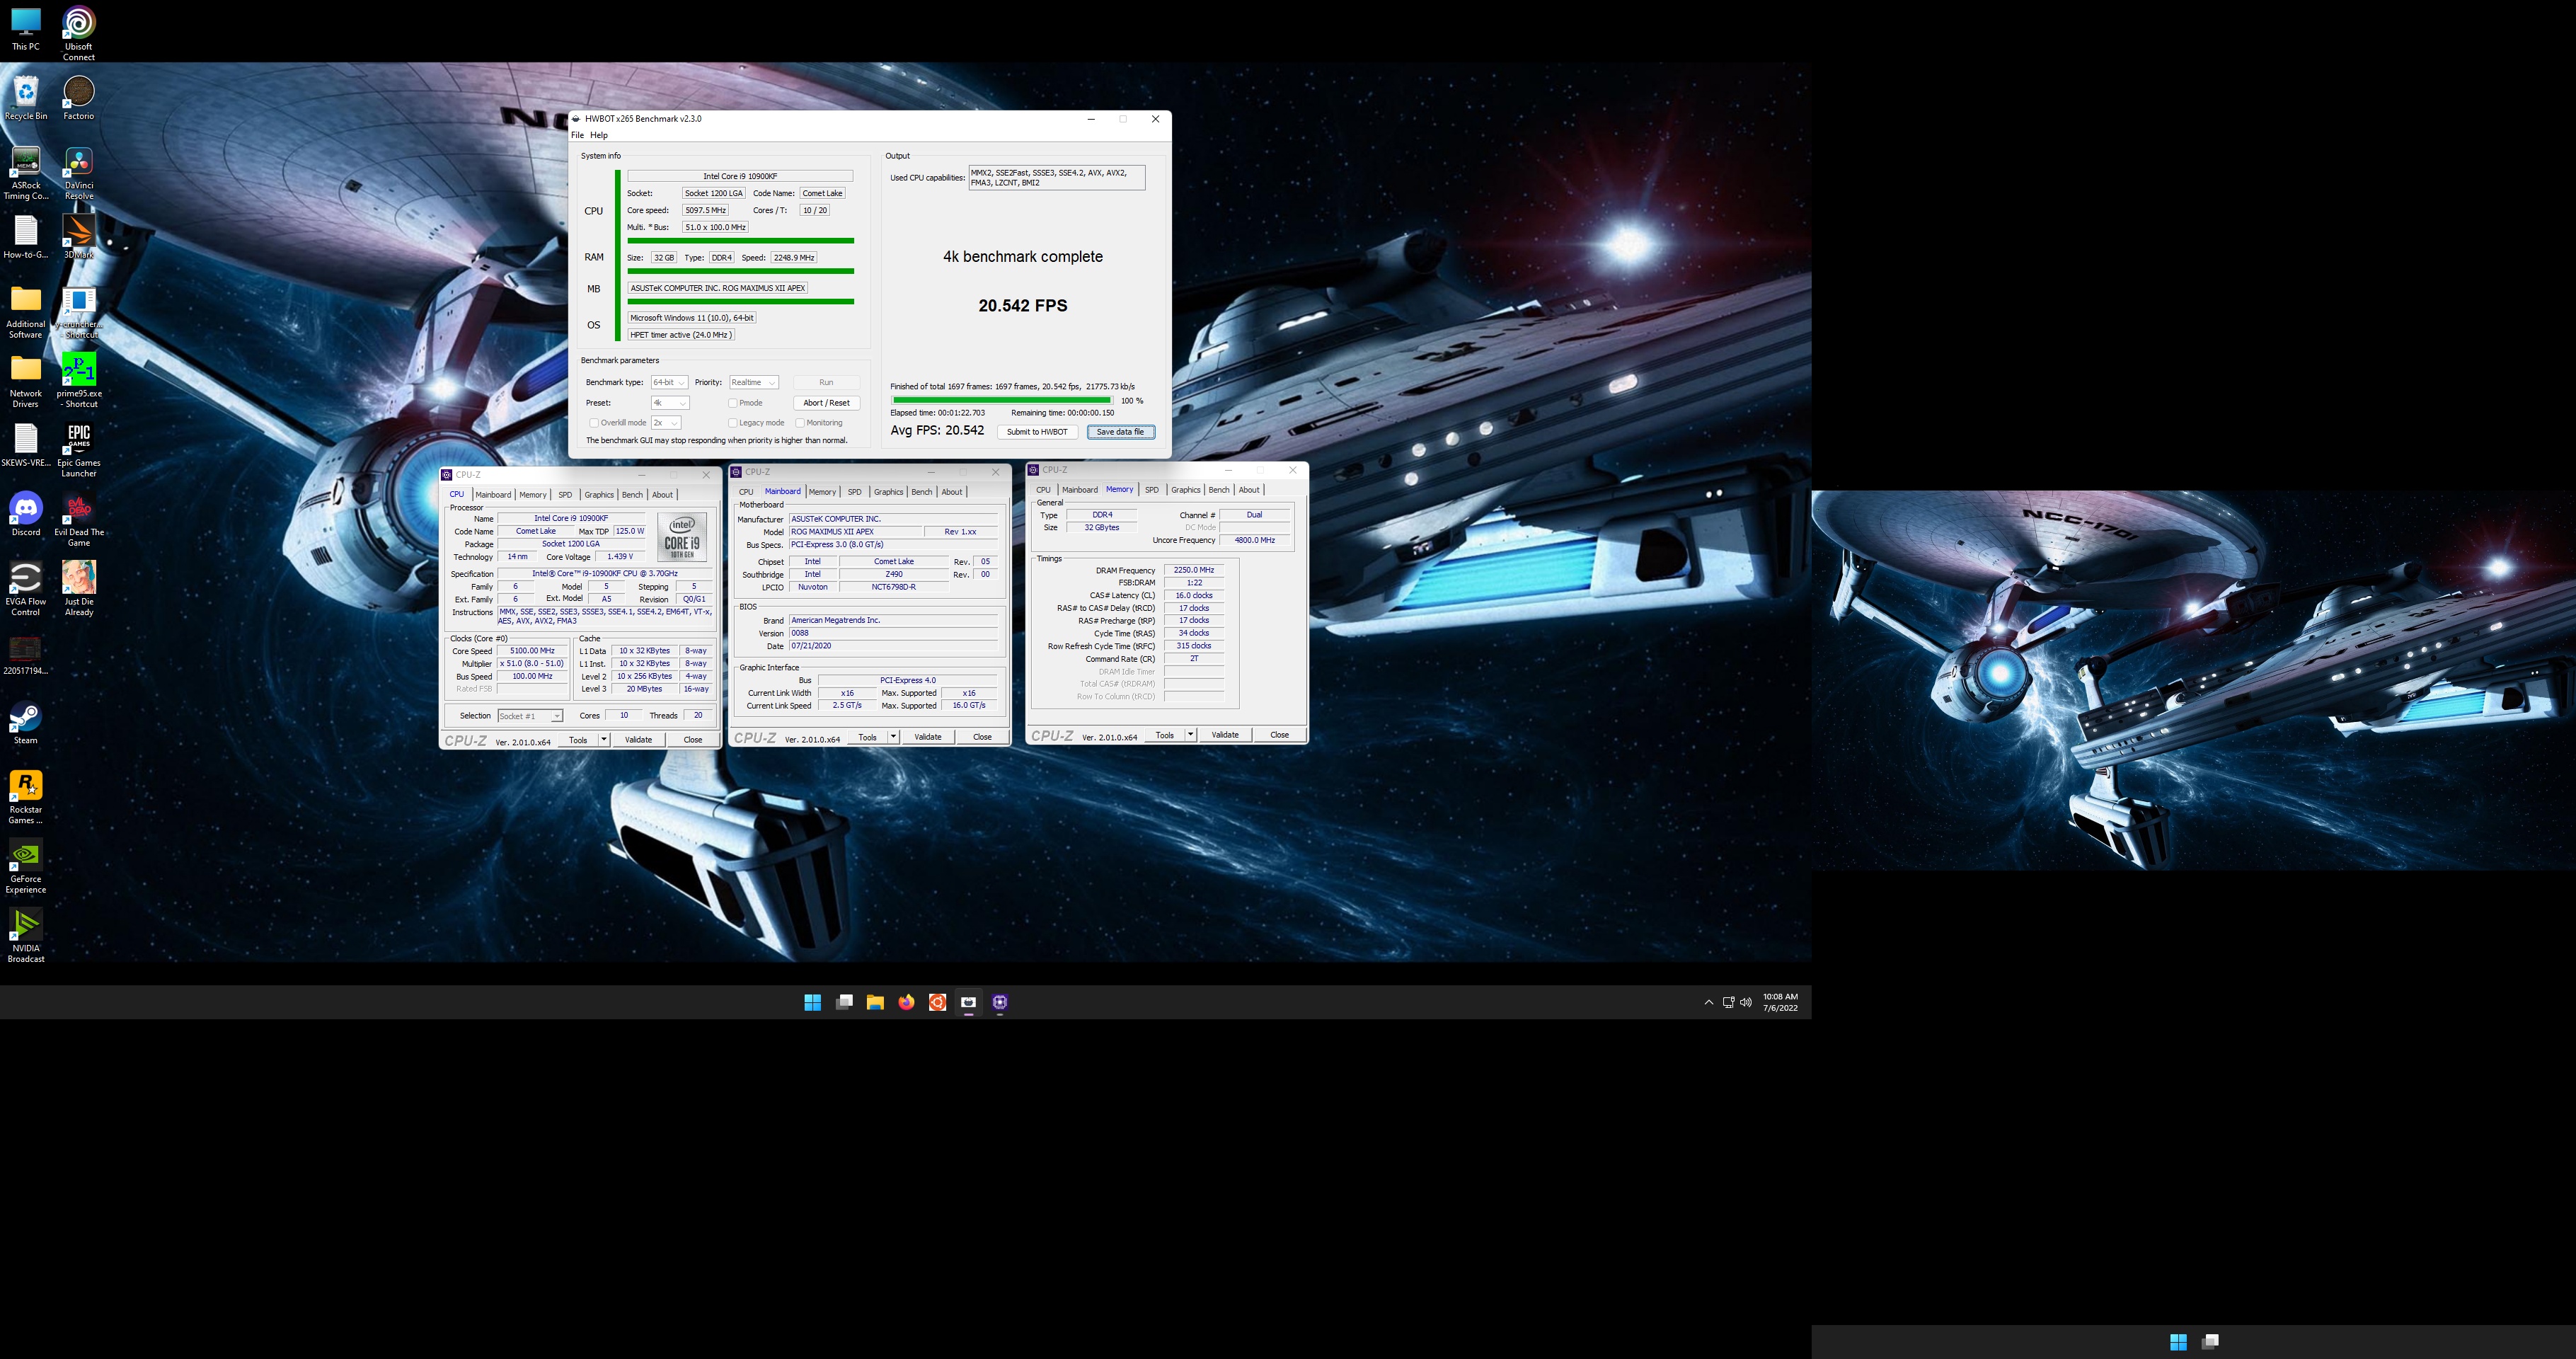This screenshot has width=2576, height=1359.
Task: Open the Preset 4k dropdown
Action: (x=669, y=403)
